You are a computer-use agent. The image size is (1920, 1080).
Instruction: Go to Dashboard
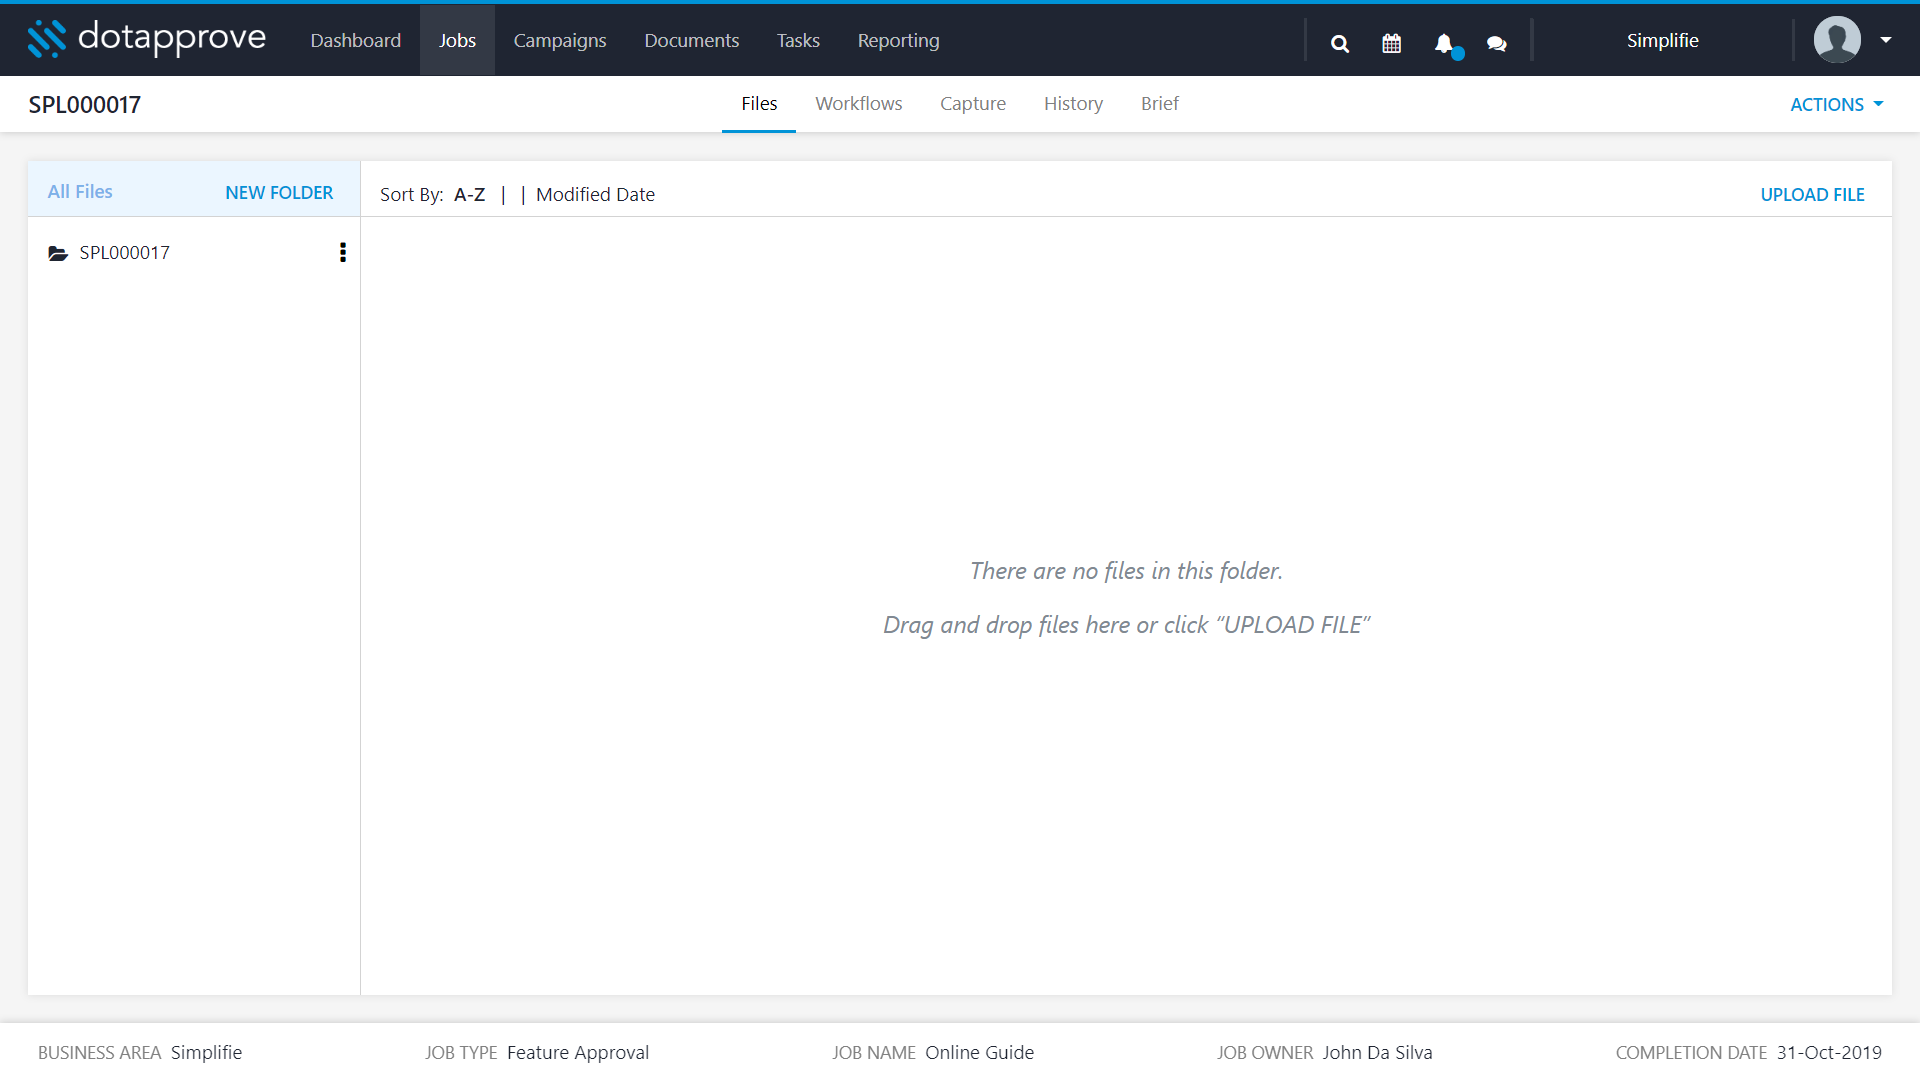(x=355, y=40)
